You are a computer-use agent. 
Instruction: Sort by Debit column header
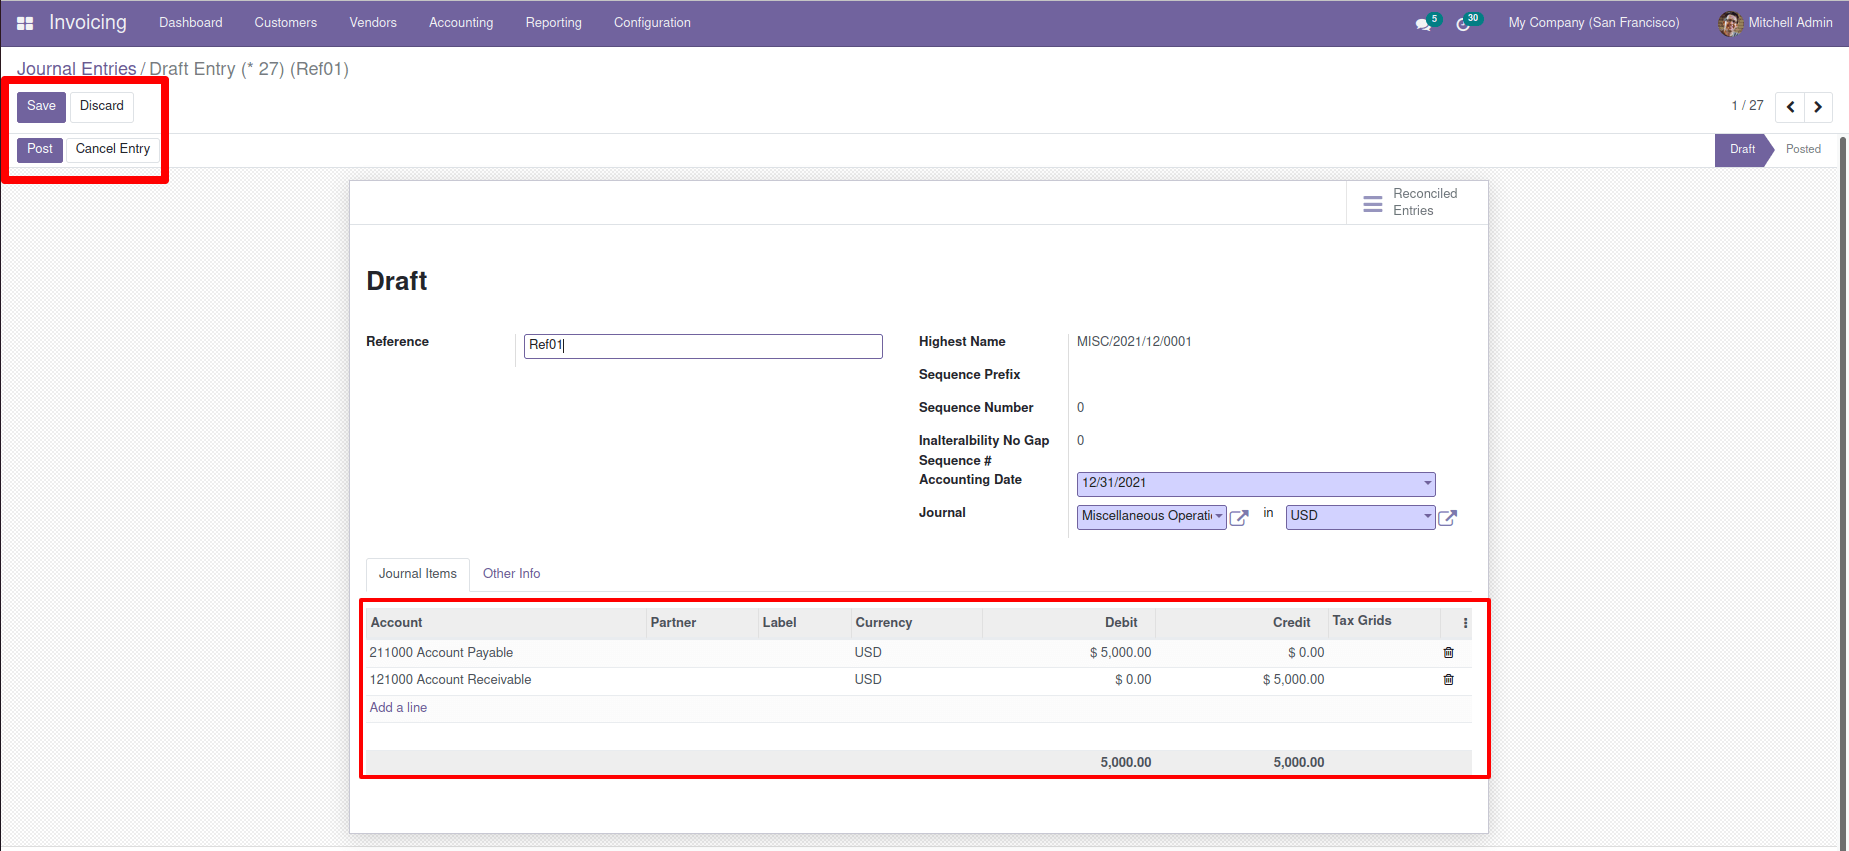[1069, 623]
